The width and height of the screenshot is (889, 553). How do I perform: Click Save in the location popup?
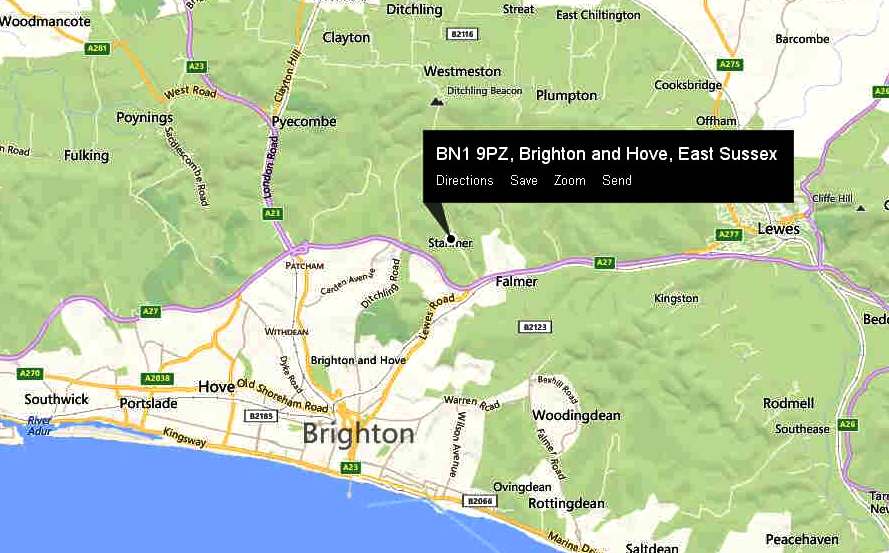(523, 180)
